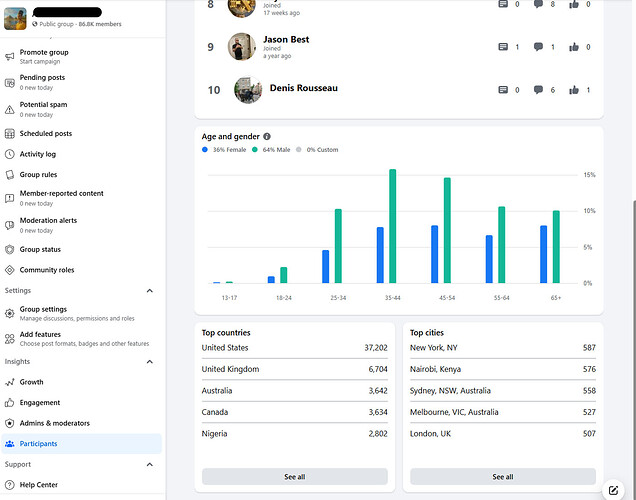Click See all under Top cities
Viewport: 636px width, 500px height.
pos(503,477)
